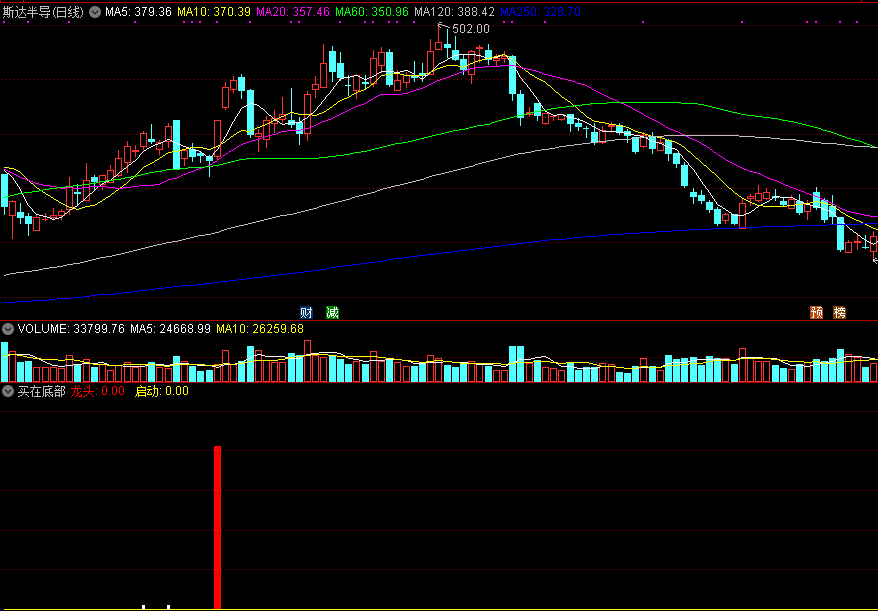This screenshot has height=611, width=878.
Task: Open the 买在底部 indicator dropdown arrow
Action: point(8,391)
